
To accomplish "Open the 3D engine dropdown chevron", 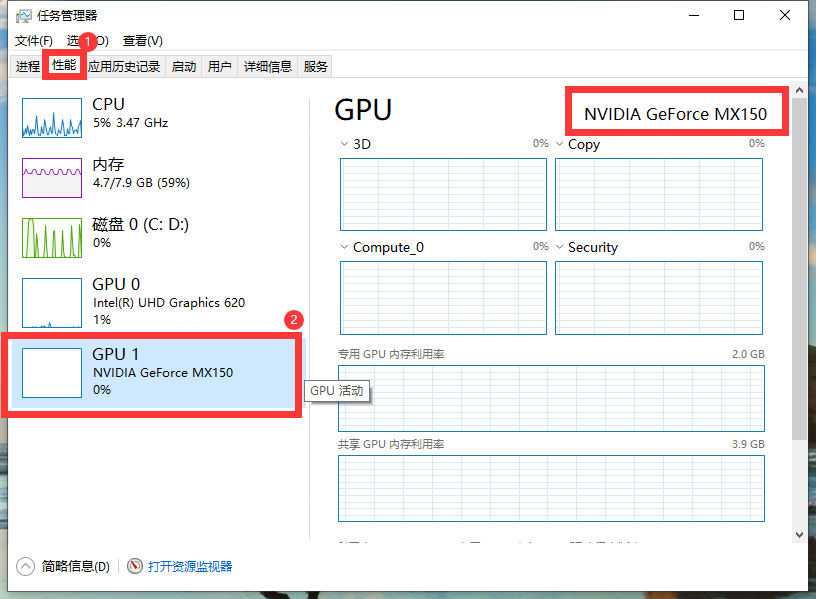I will pyautogui.click(x=344, y=144).
